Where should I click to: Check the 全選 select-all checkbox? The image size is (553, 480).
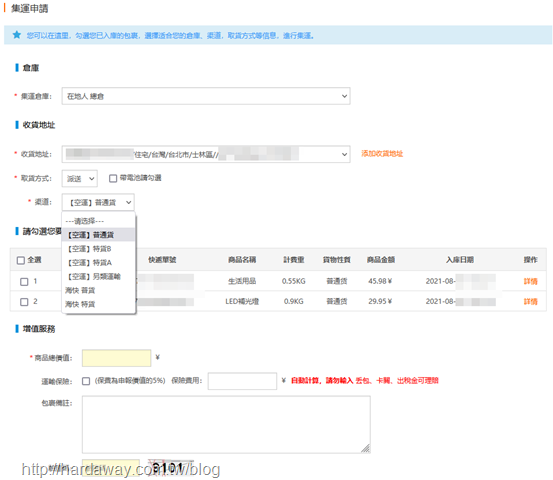point(21,260)
